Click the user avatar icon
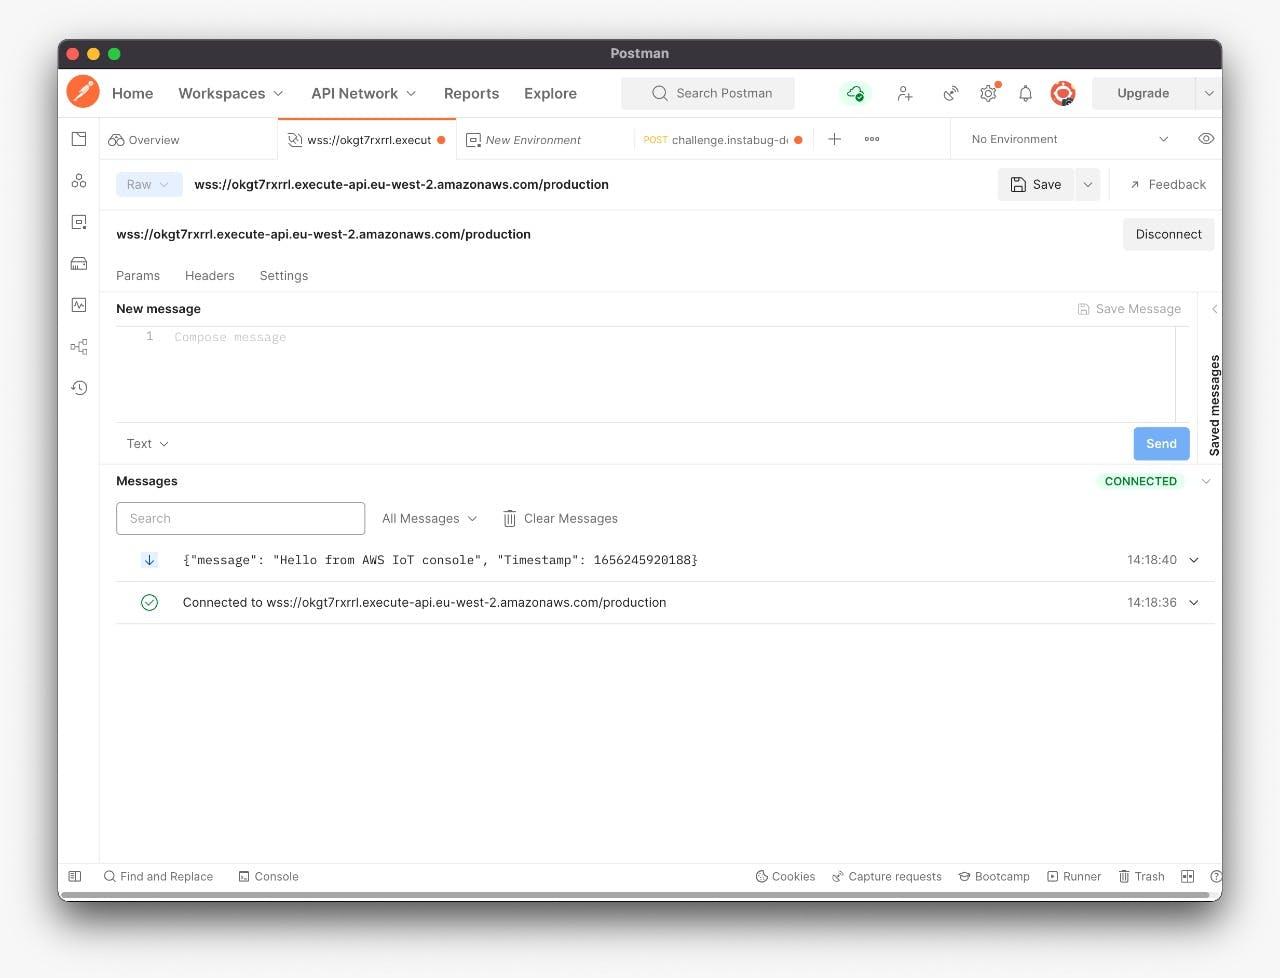The image size is (1280, 978). point(1062,93)
